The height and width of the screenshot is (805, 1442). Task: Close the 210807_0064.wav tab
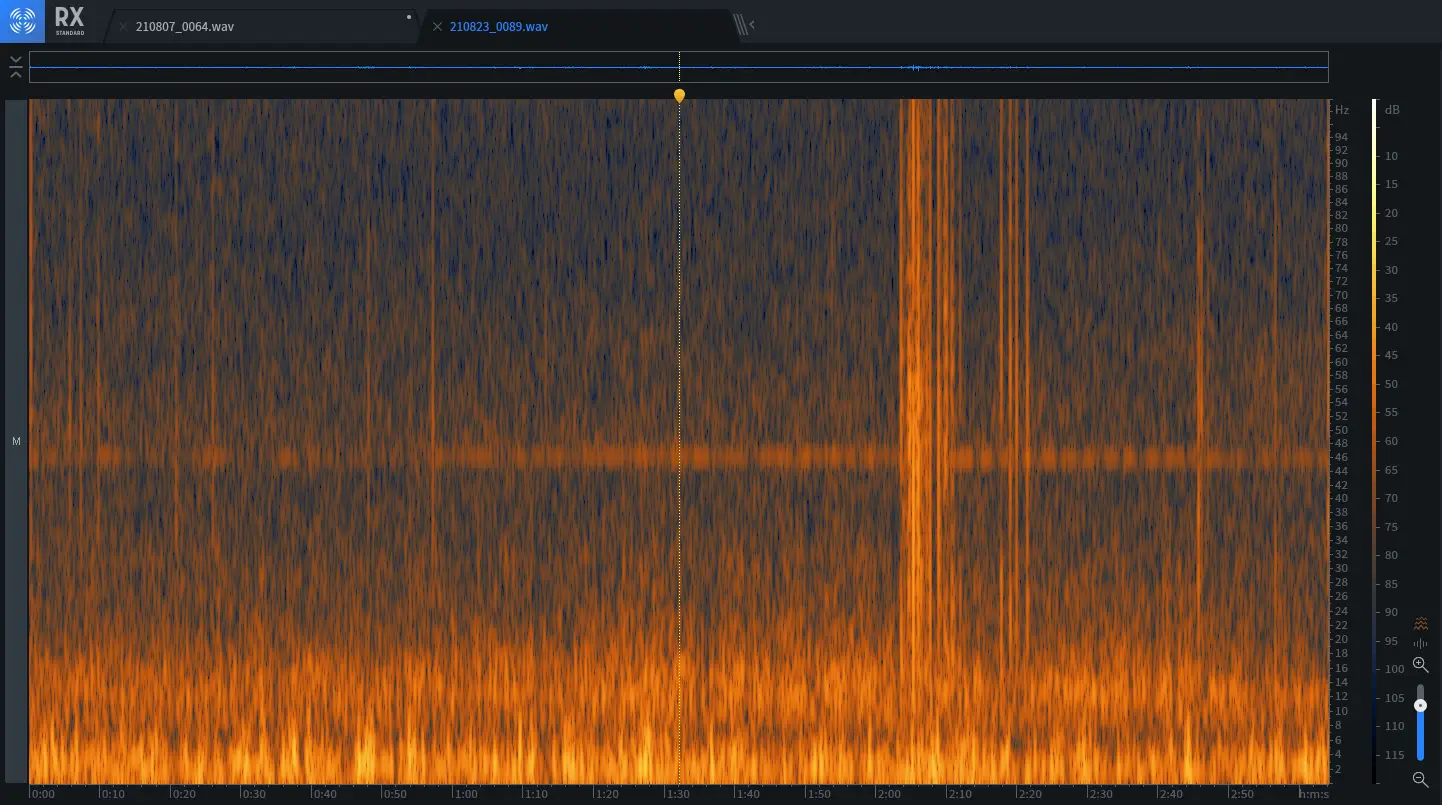123,27
